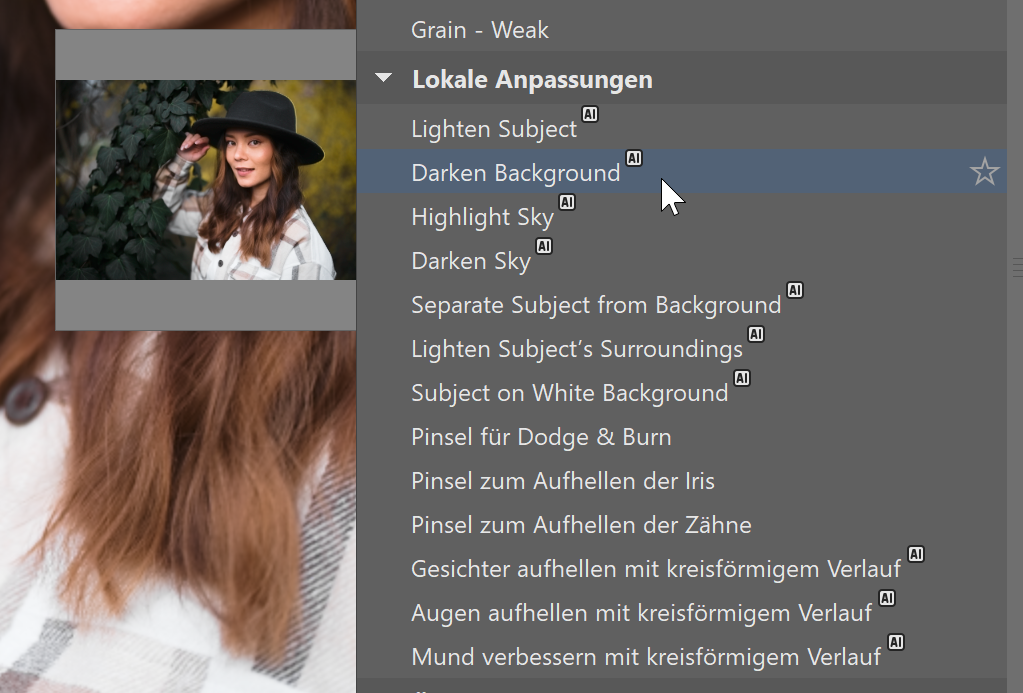Click the AI badge next to Lighten Subject
1023x693 pixels.
[590, 115]
